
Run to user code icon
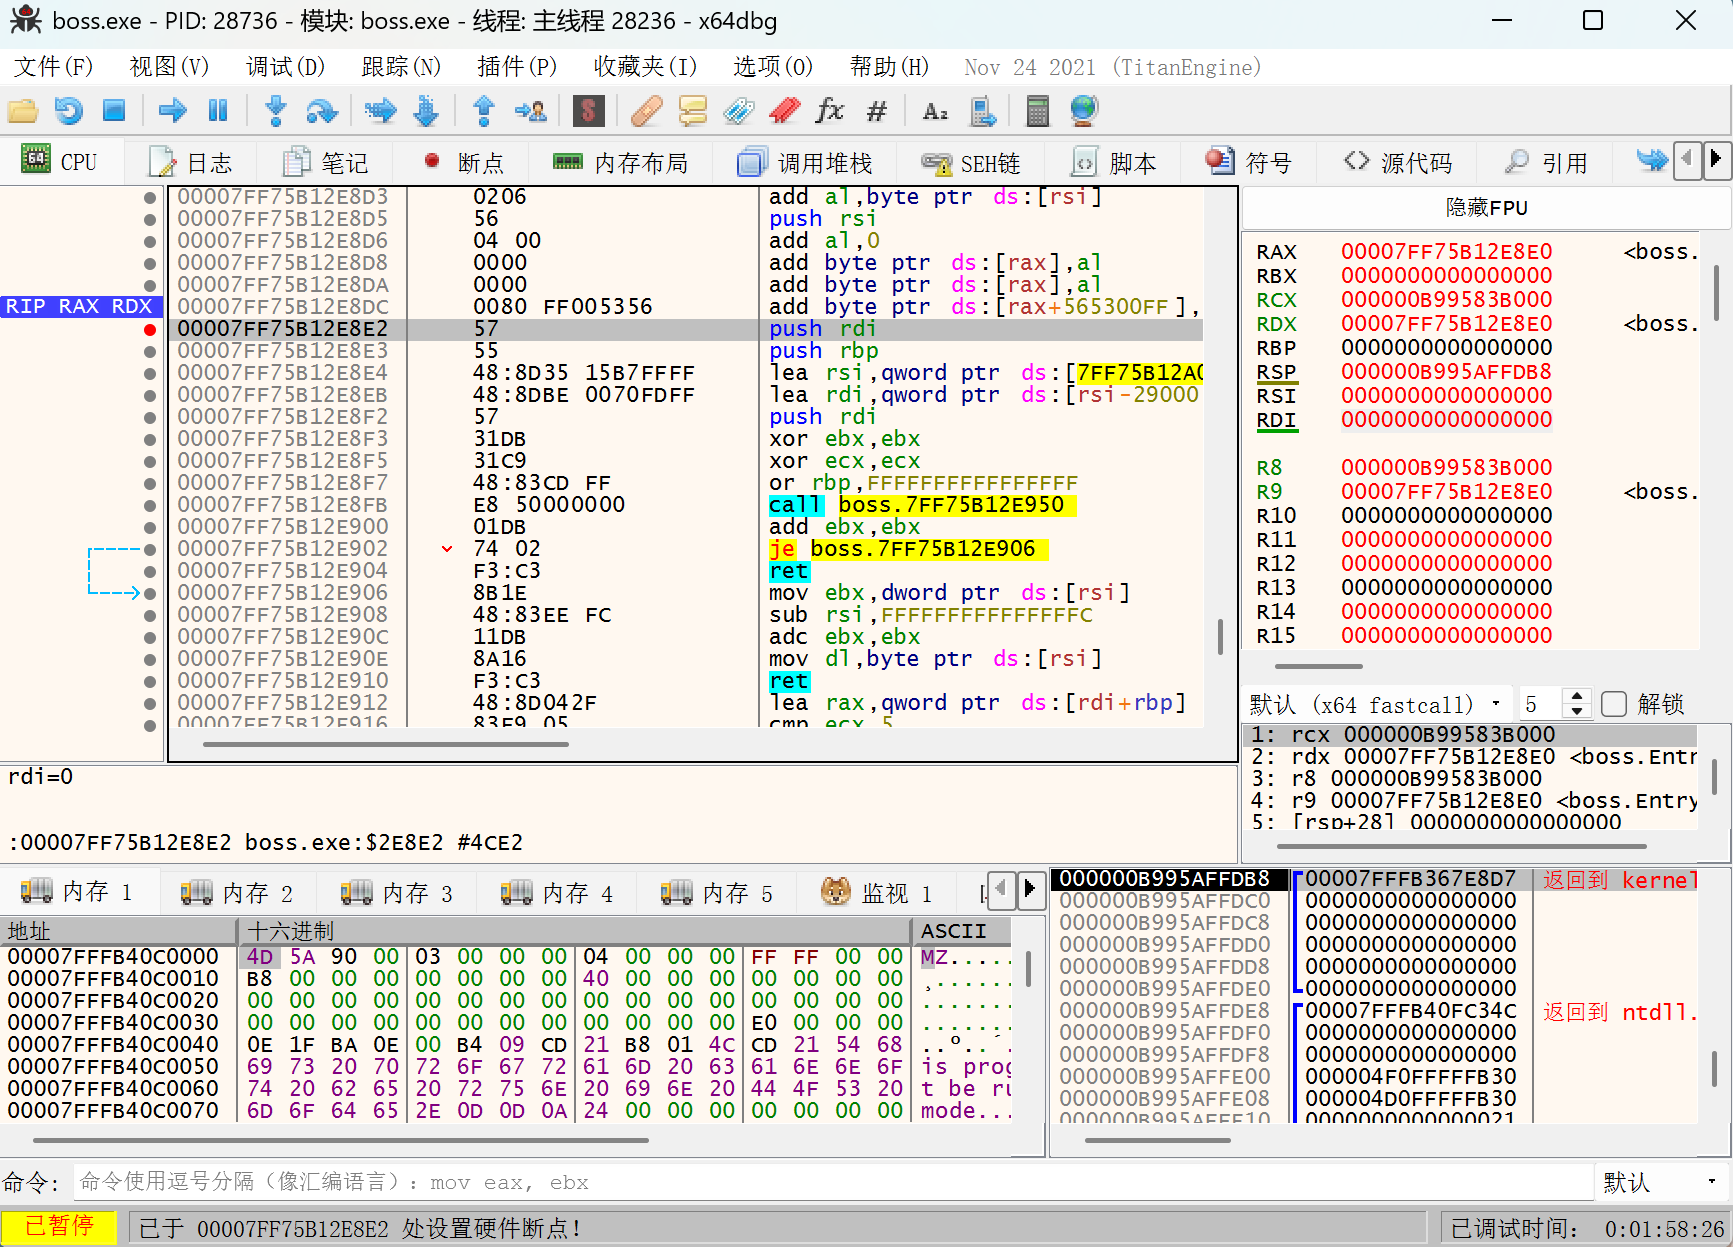[530, 111]
